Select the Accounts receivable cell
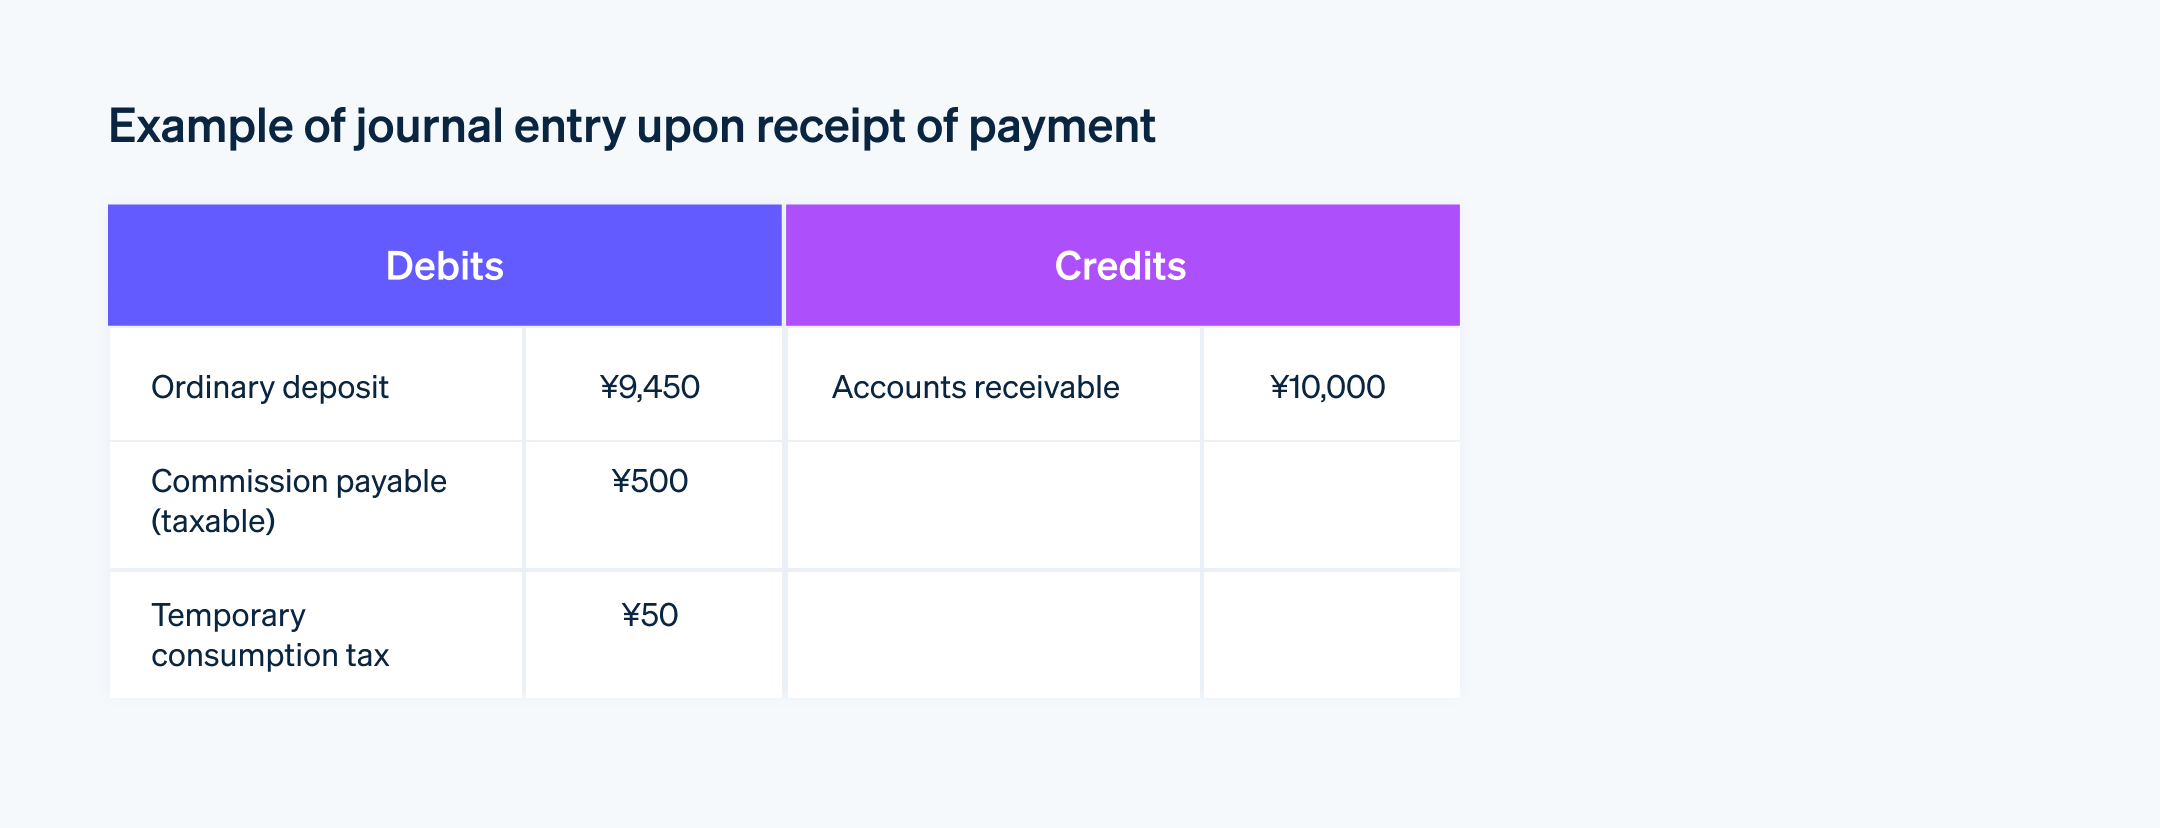The image size is (2160, 828). click(975, 387)
